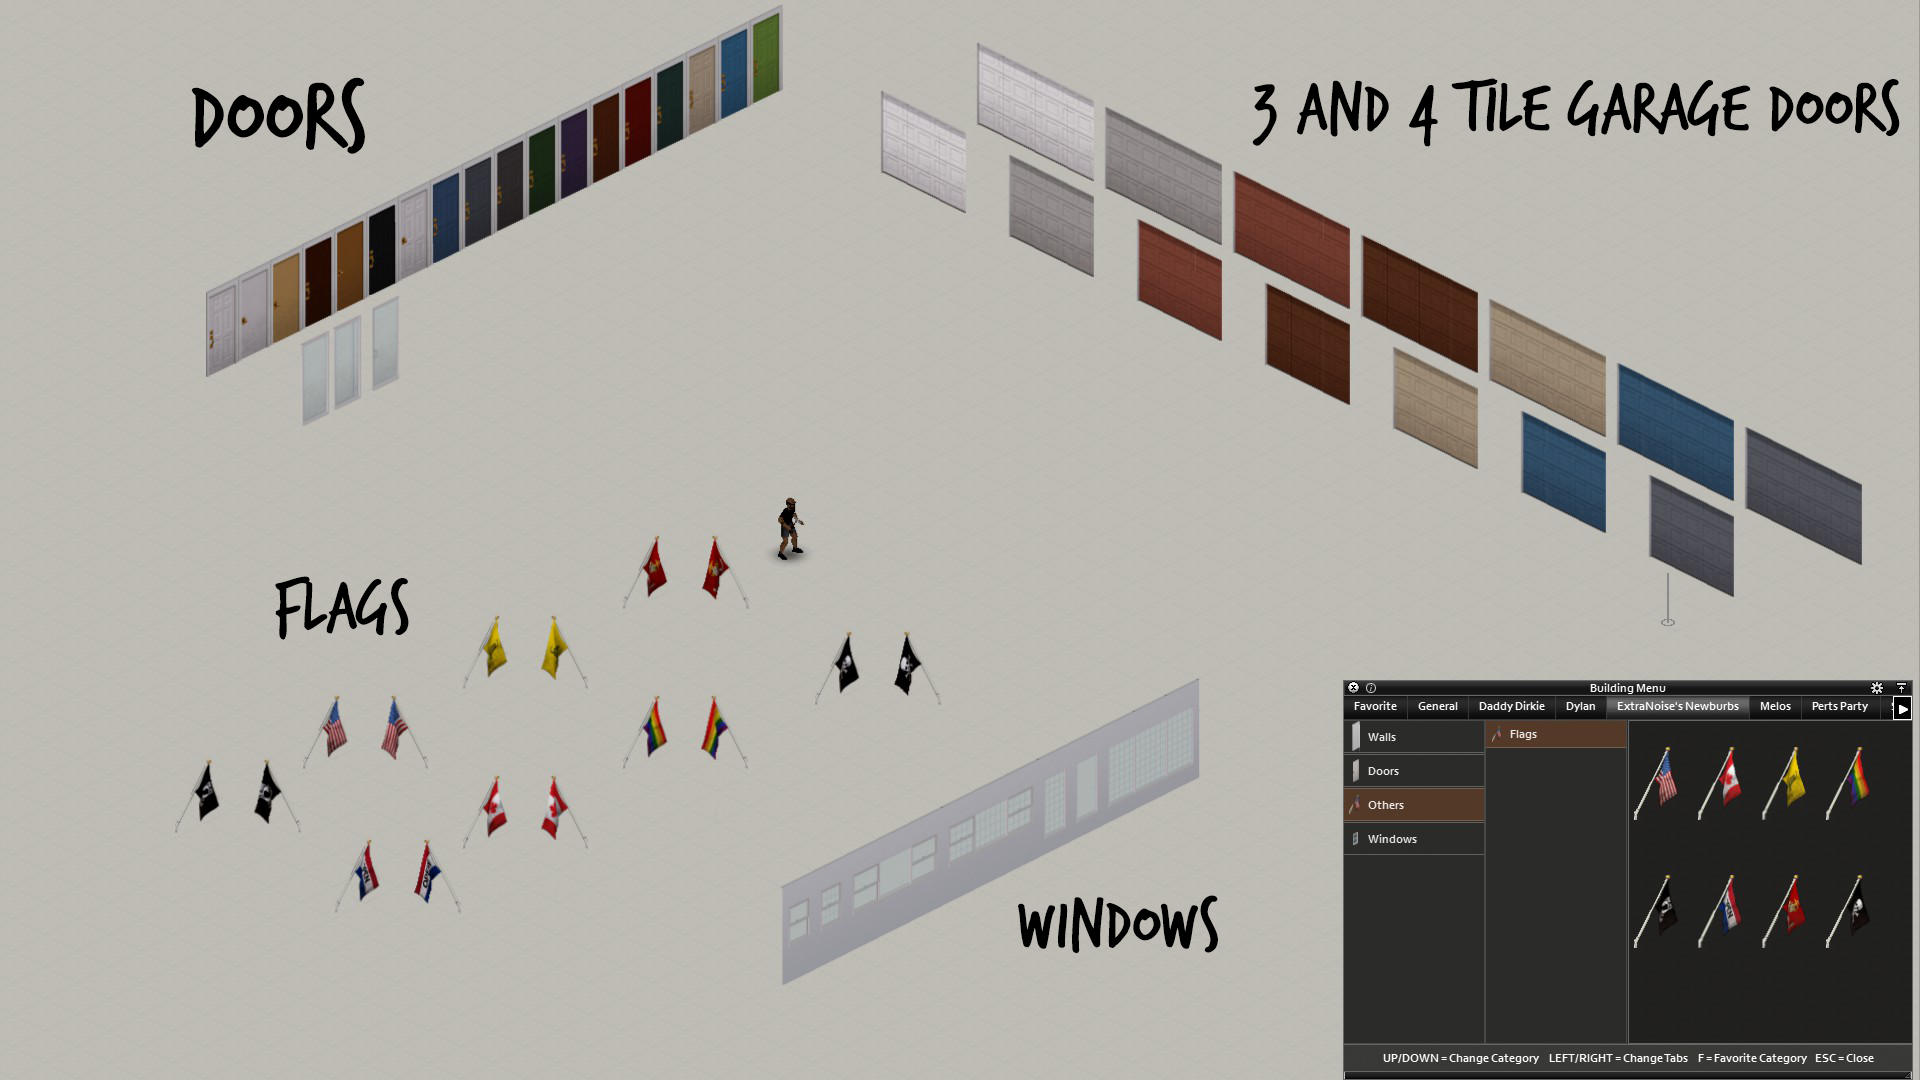Switch to the Favorite tab
This screenshot has height=1080, width=1920.
1375,707
